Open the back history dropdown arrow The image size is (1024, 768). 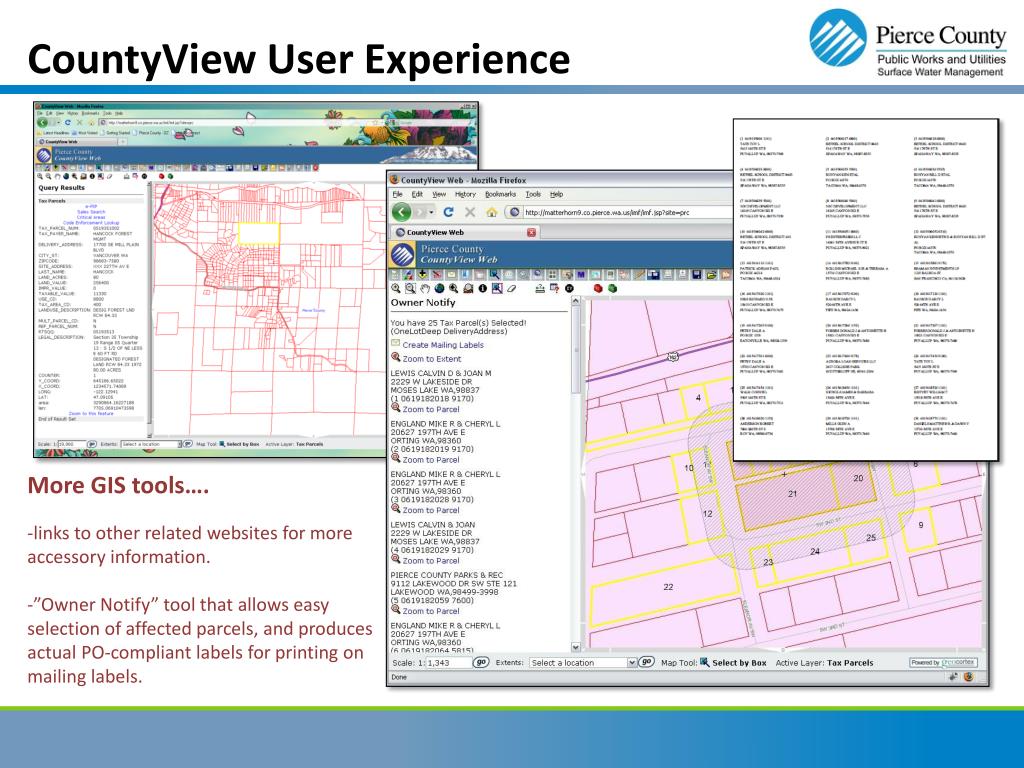pos(431,212)
